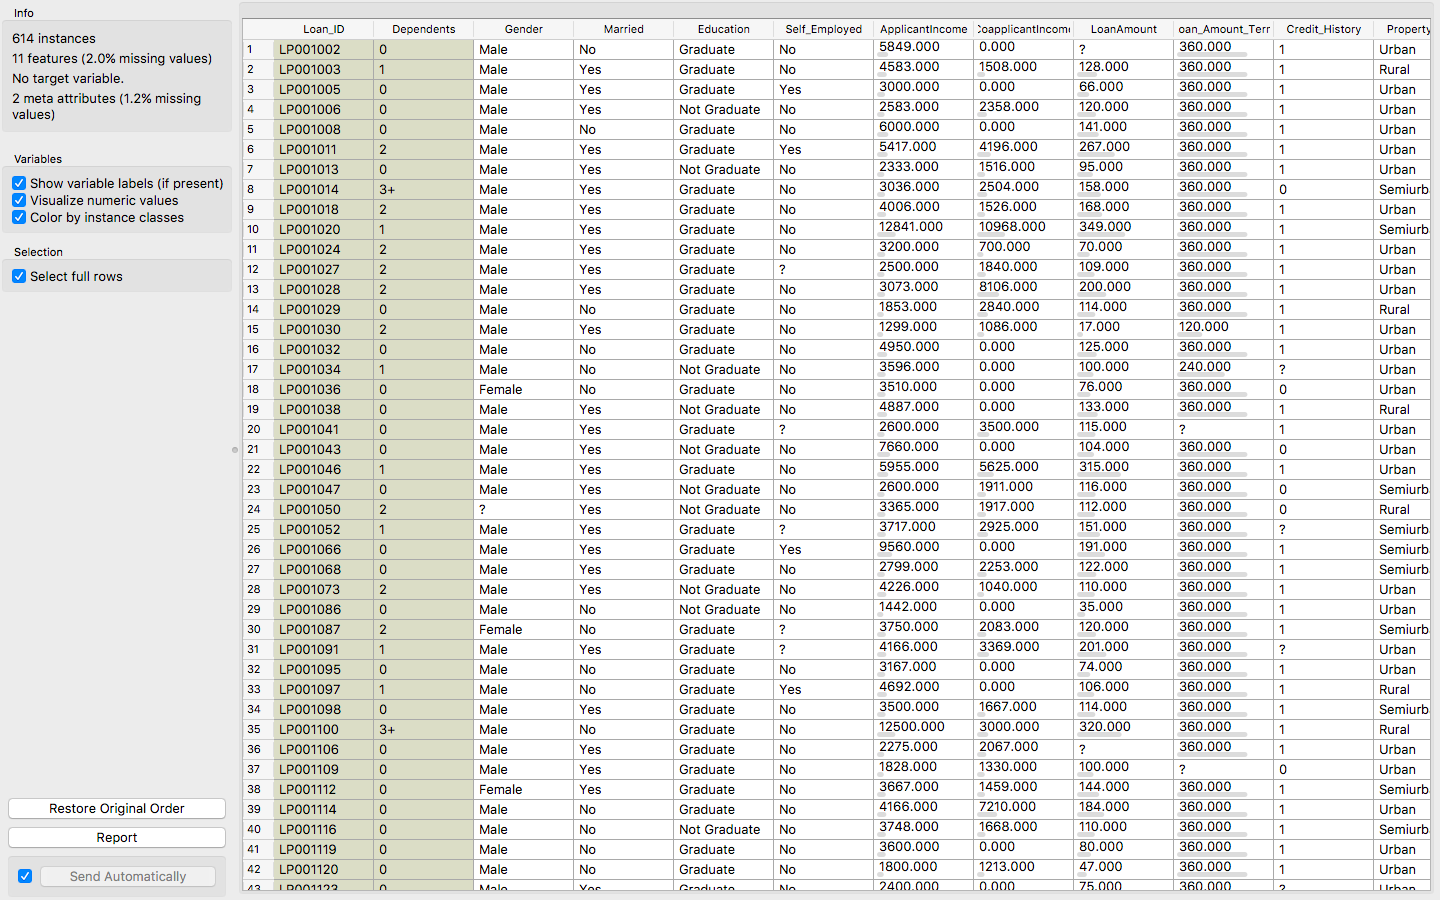
Task: Toggle the 'Select full rows' checkbox
Action: pos(19,277)
